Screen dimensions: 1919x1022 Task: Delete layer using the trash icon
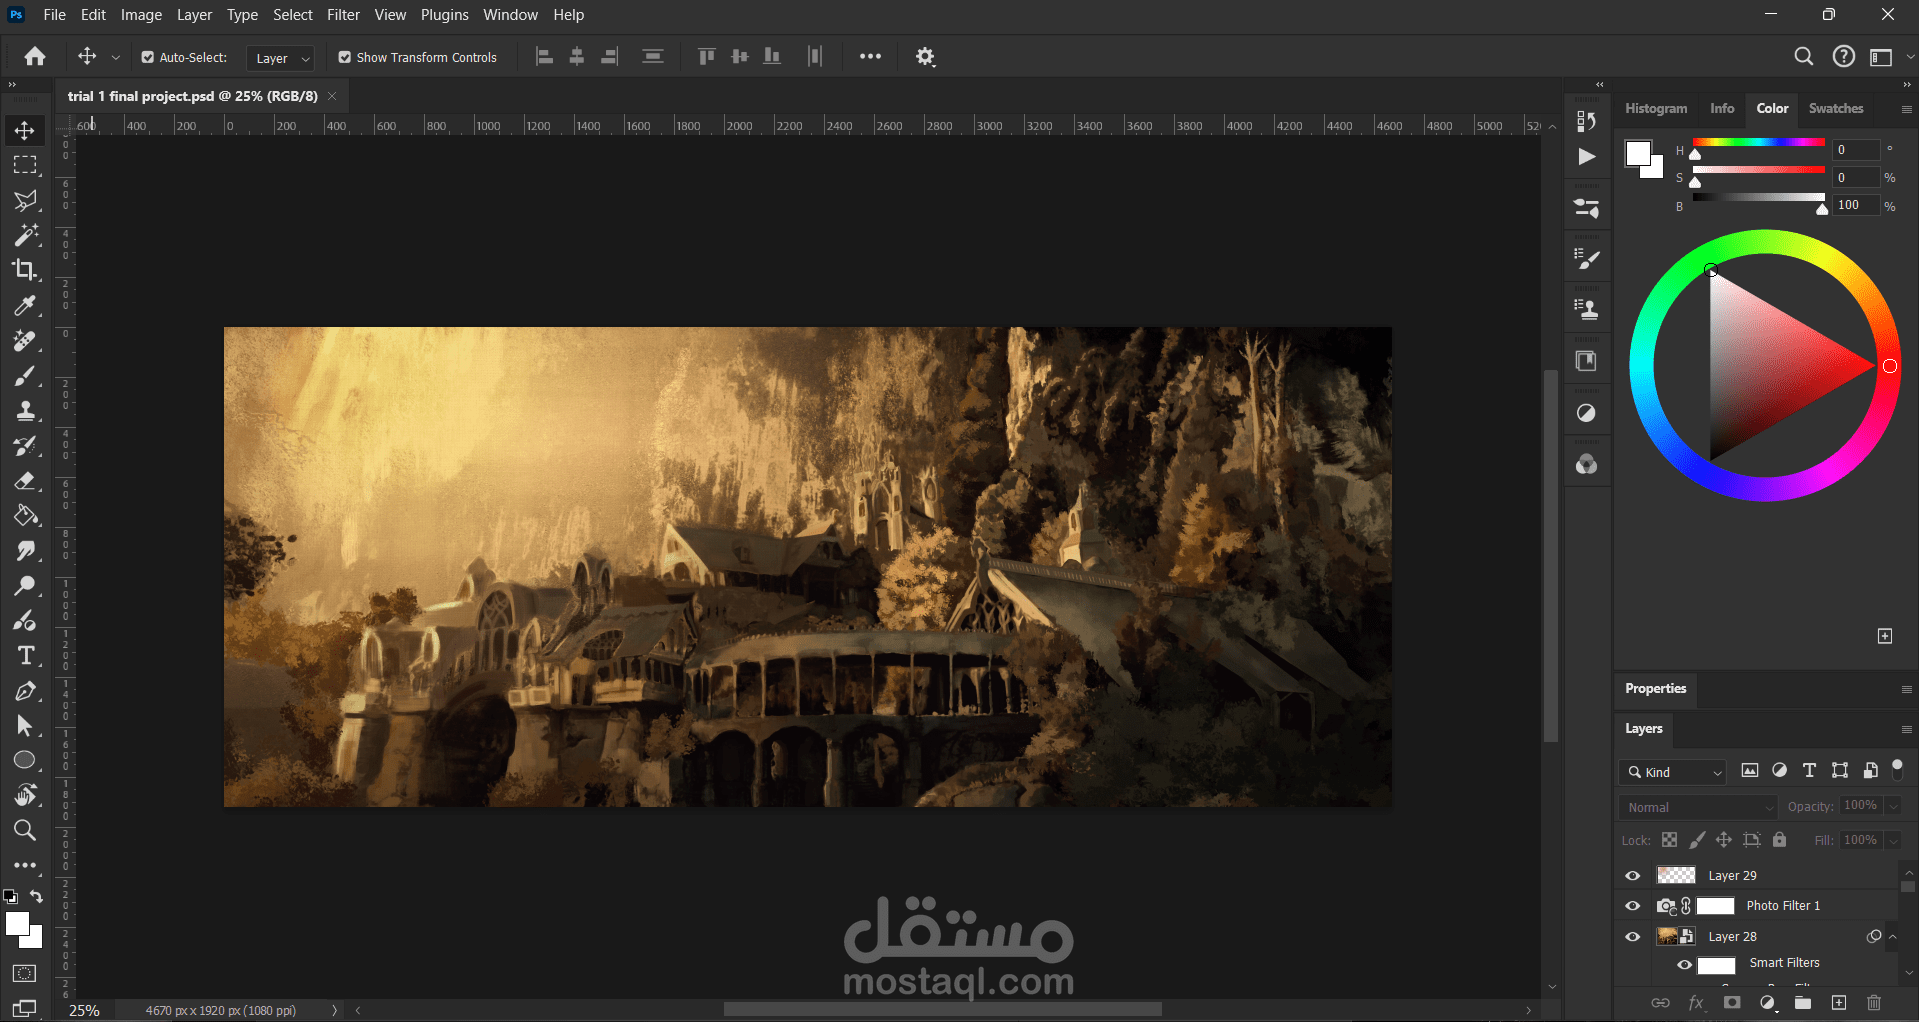point(1874,1003)
